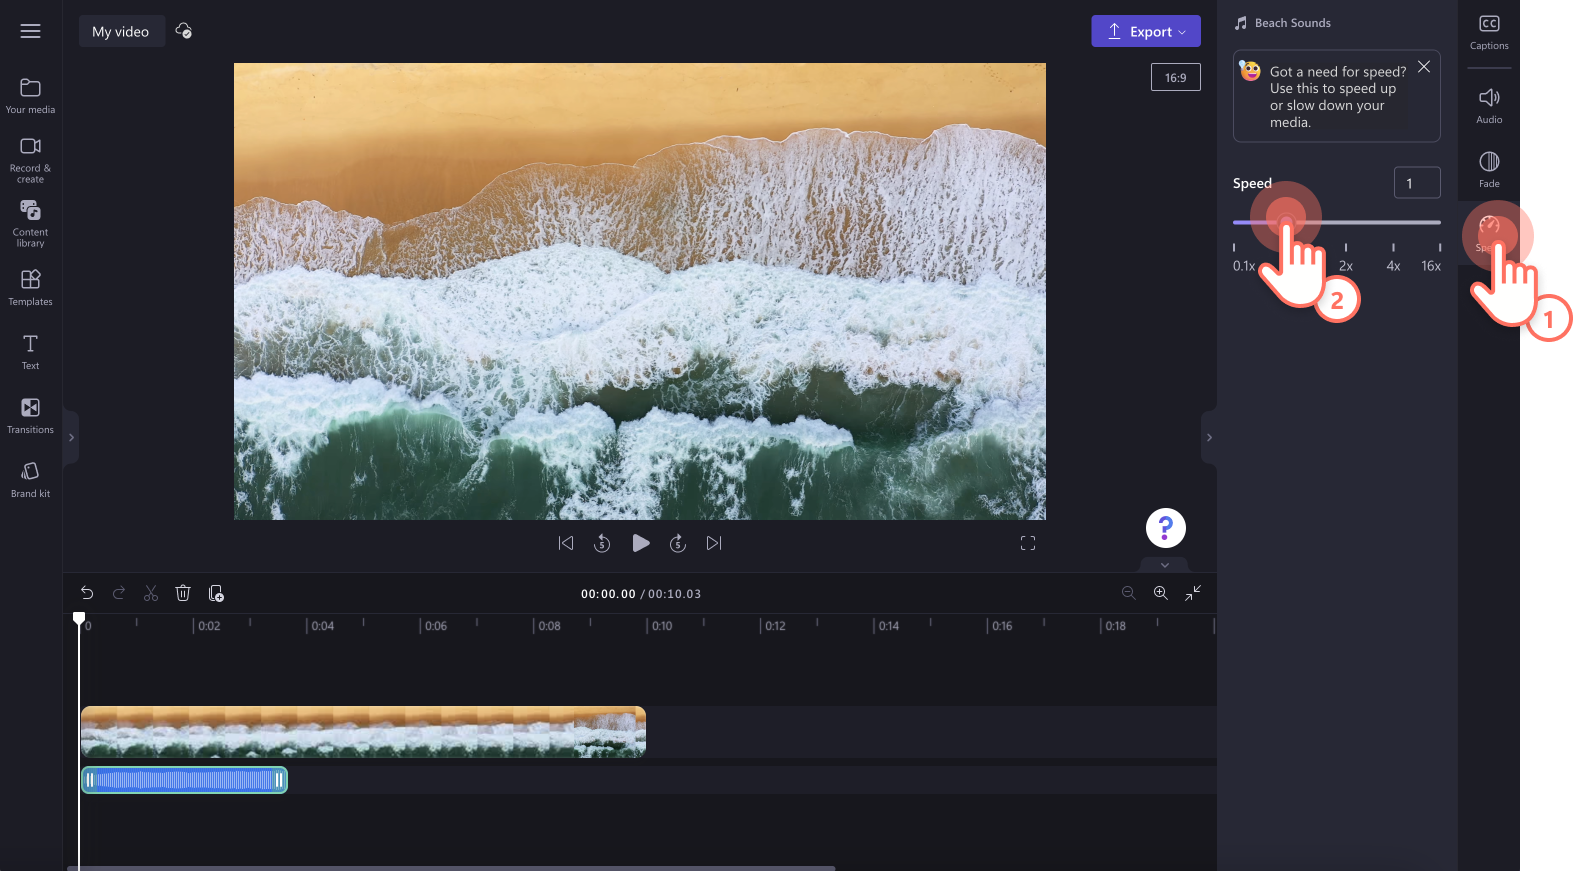Collapse the right property panel chevron
The height and width of the screenshot is (871, 1573).
click(1209, 437)
